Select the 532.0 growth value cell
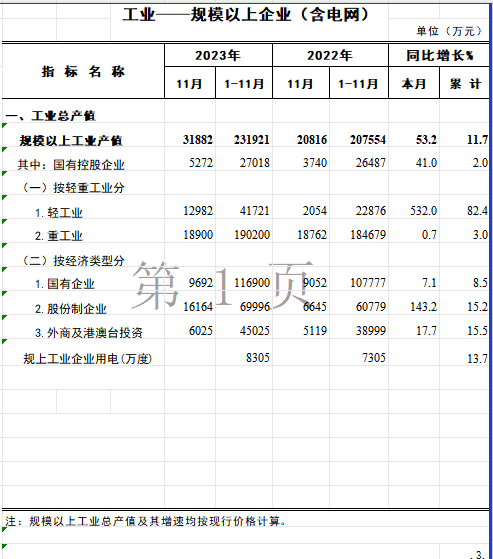This screenshot has height=559, width=493. pos(423,211)
